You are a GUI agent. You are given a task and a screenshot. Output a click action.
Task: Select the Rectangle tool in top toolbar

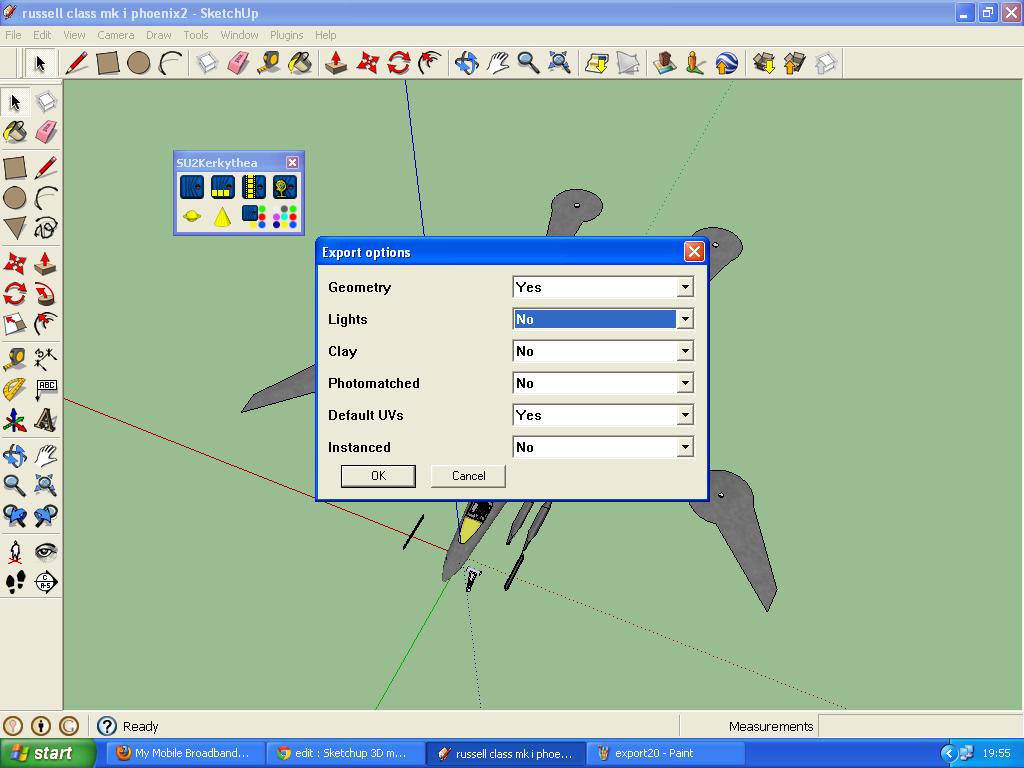click(x=108, y=63)
